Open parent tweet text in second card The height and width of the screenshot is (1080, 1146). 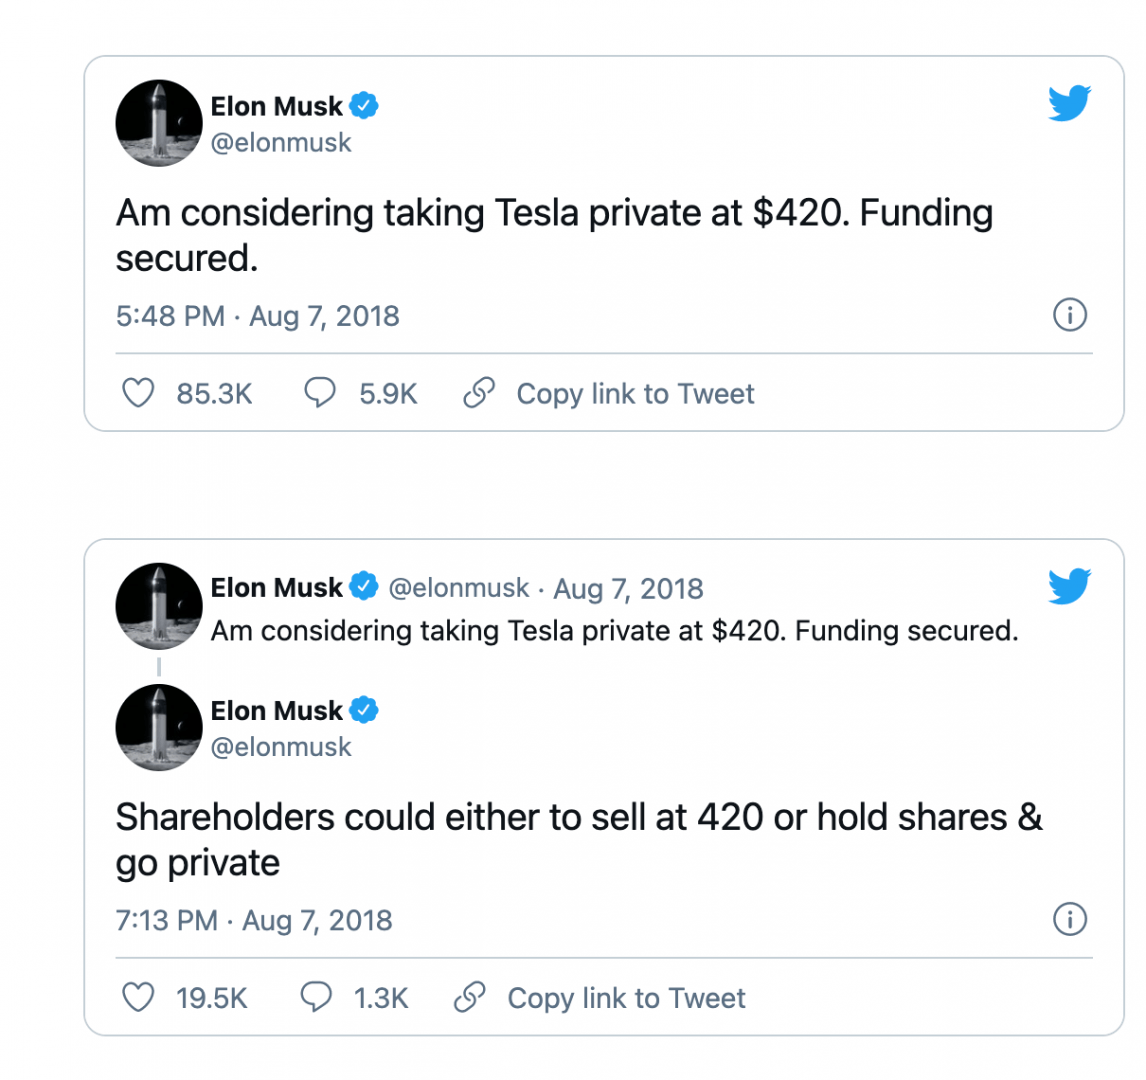tap(615, 631)
